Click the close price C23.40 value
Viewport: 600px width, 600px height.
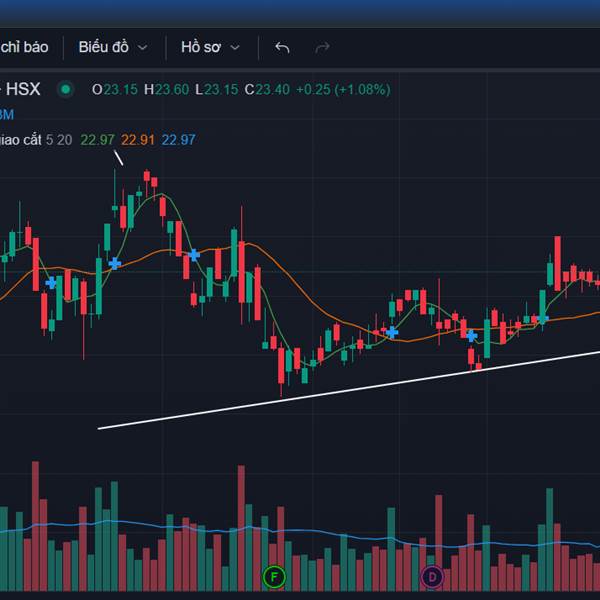pyautogui.click(x=267, y=90)
